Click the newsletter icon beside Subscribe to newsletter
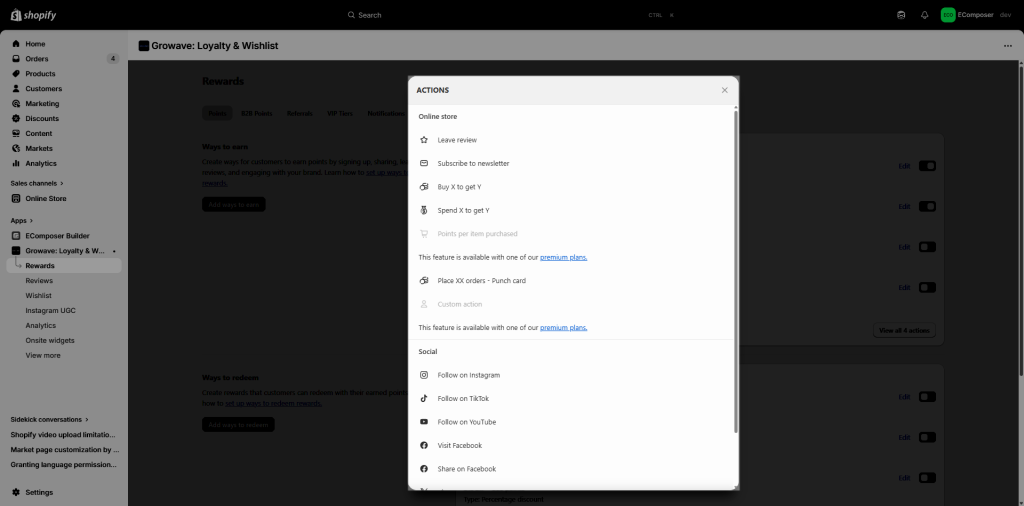Image resolution: width=1024 pixels, height=506 pixels. pyautogui.click(x=424, y=163)
